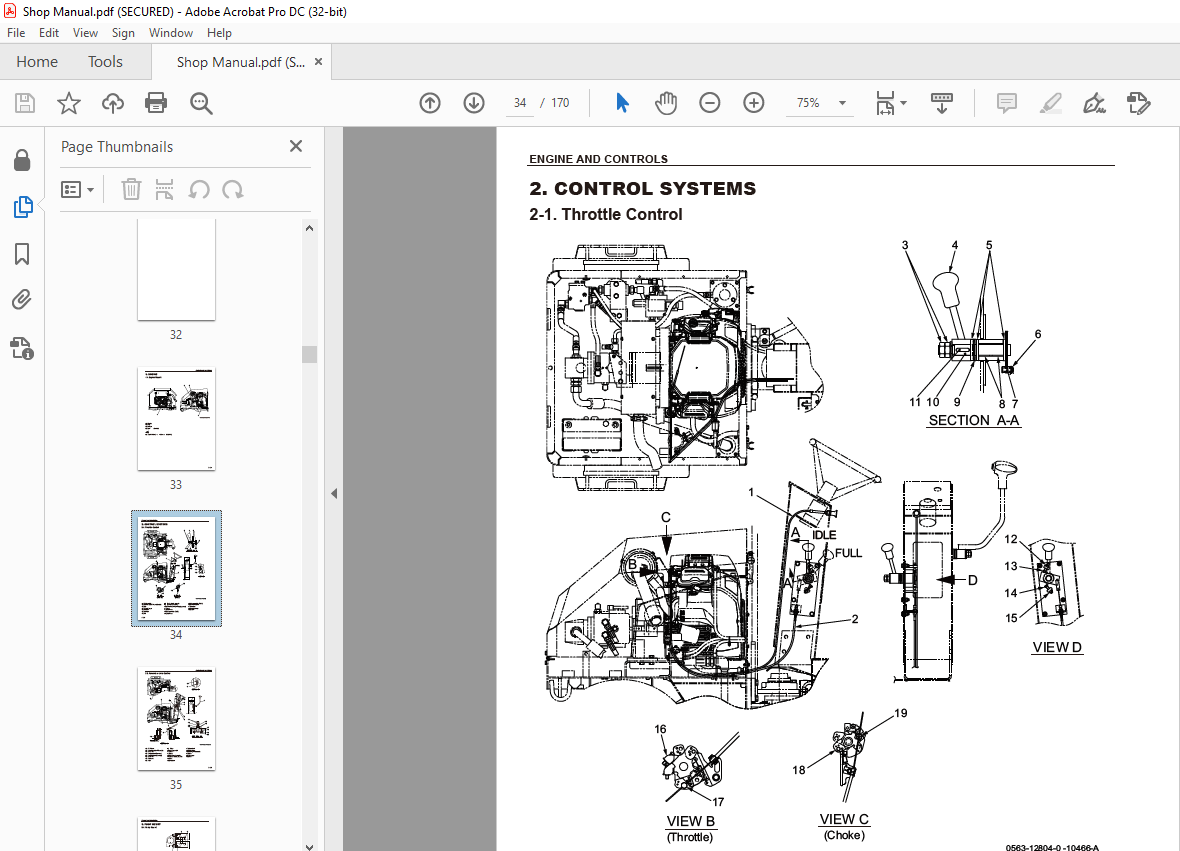The width and height of the screenshot is (1180, 851).
Task: Click the page number input field
Action: (x=520, y=103)
